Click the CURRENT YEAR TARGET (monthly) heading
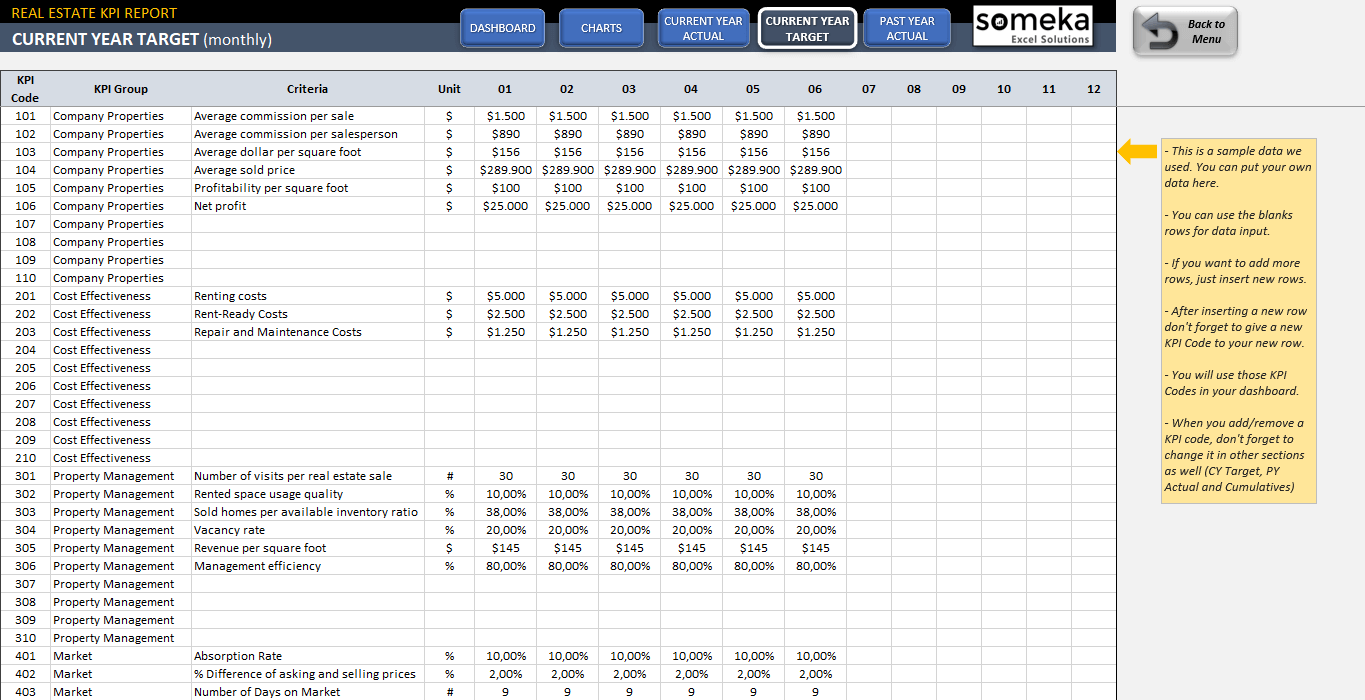The image size is (1365, 700). pyautogui.click(x=141, y=39)
